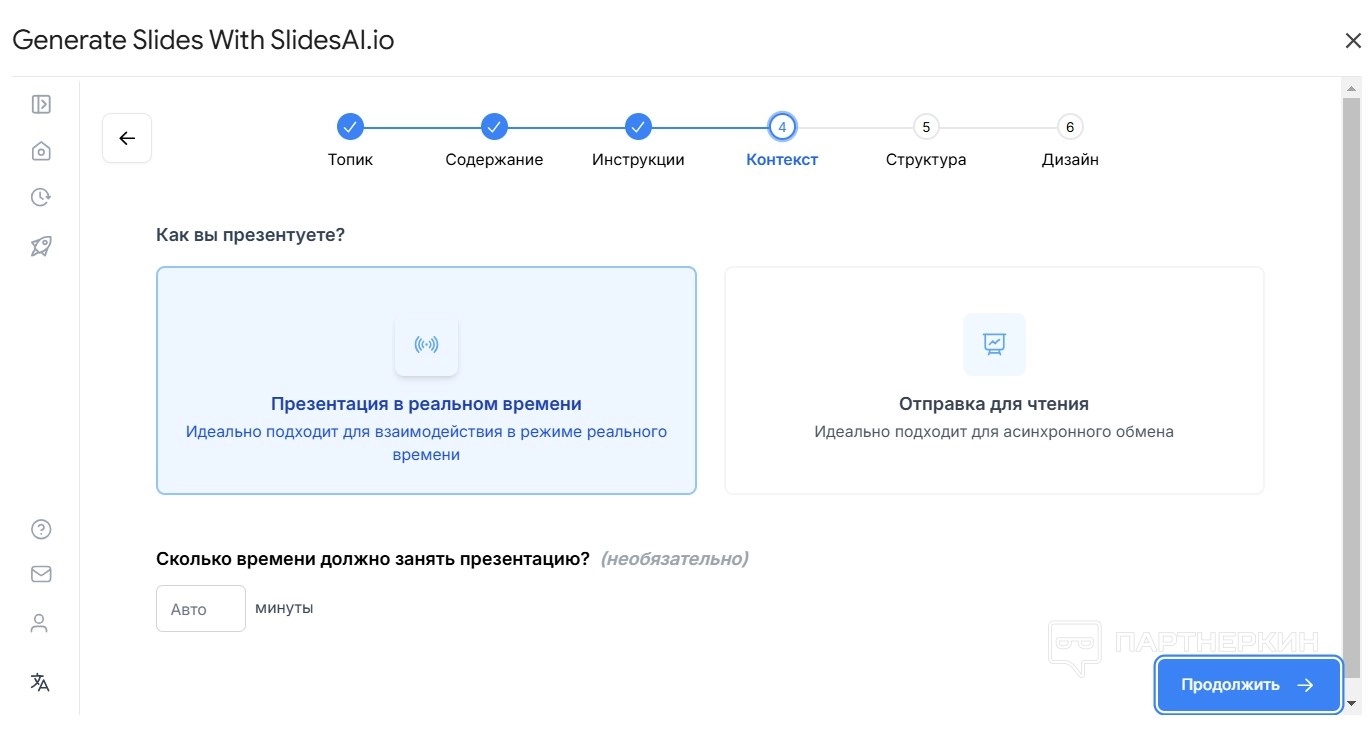Select the 'Презентация в реальном времени' option
Screen dimensions: 1370x730
point(426,380)
